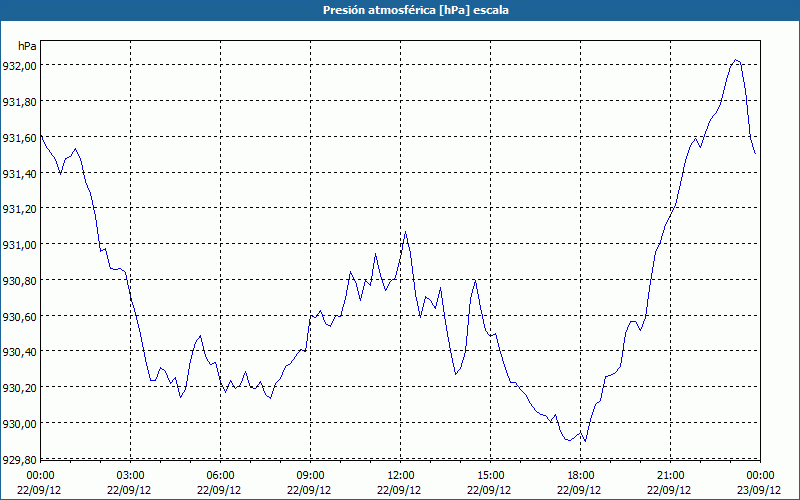Click the 930,40 y-axis value
The width and height of the screenshot is (800, 500).
[x=19, y=352]
